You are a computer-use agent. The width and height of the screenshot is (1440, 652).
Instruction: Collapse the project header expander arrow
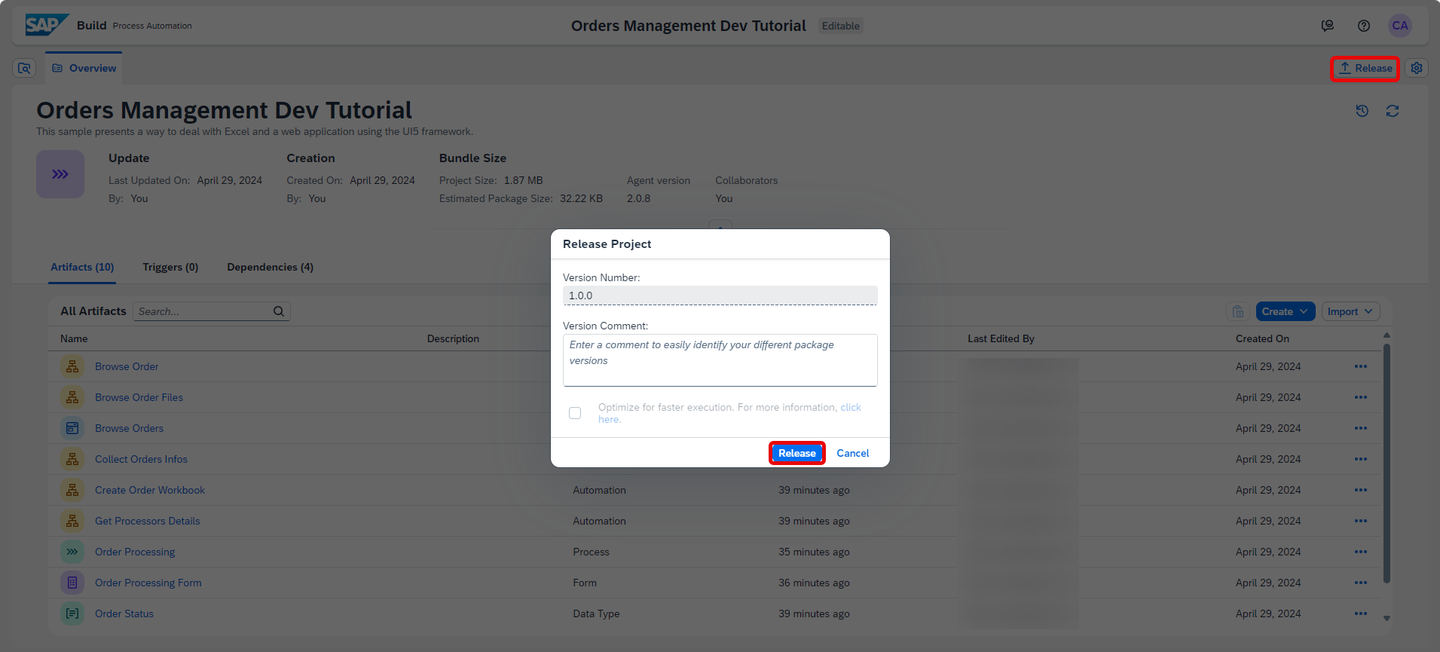click(720, 225)
